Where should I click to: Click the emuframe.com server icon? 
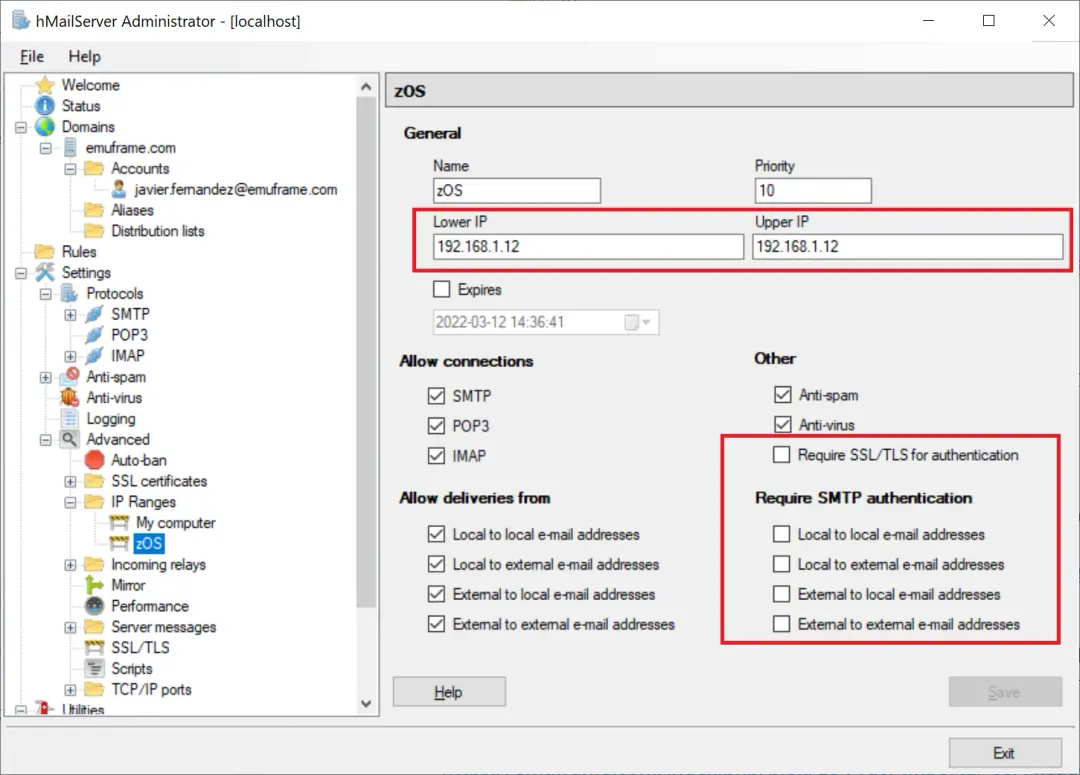pos(70,147)
